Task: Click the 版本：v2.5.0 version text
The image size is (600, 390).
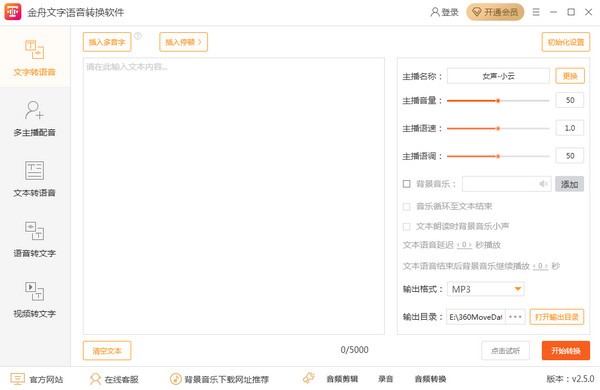Action: coord(570,379)
